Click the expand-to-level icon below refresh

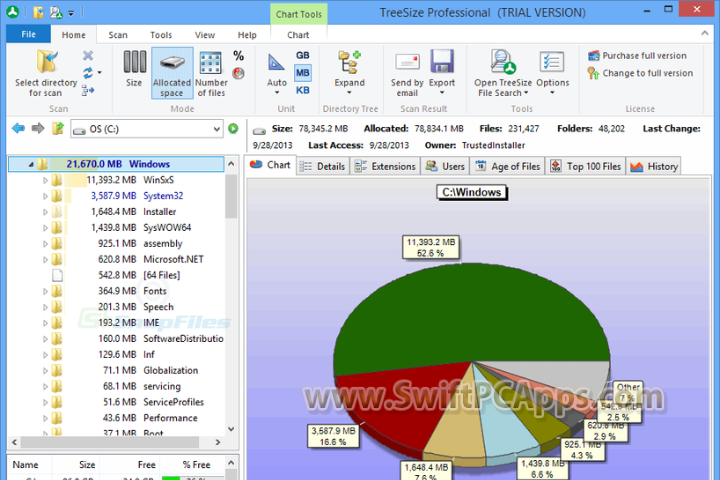(88, 90)
